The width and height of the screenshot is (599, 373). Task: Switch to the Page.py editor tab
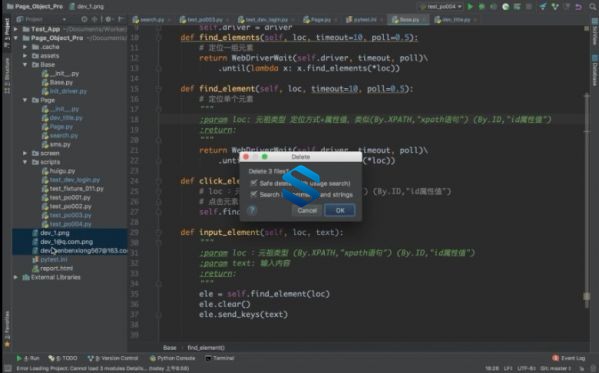[318, 19]
